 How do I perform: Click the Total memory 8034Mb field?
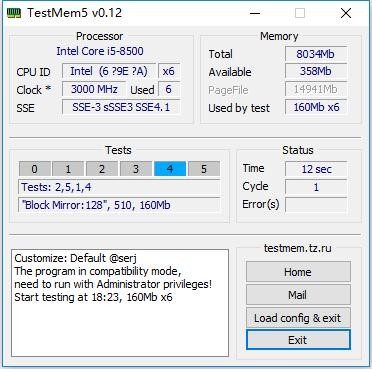click(x=316, y=54)
